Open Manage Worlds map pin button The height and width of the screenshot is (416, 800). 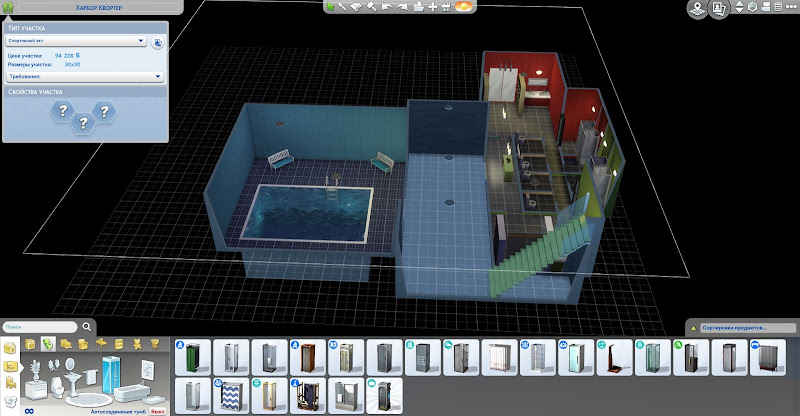click(697, 8)
